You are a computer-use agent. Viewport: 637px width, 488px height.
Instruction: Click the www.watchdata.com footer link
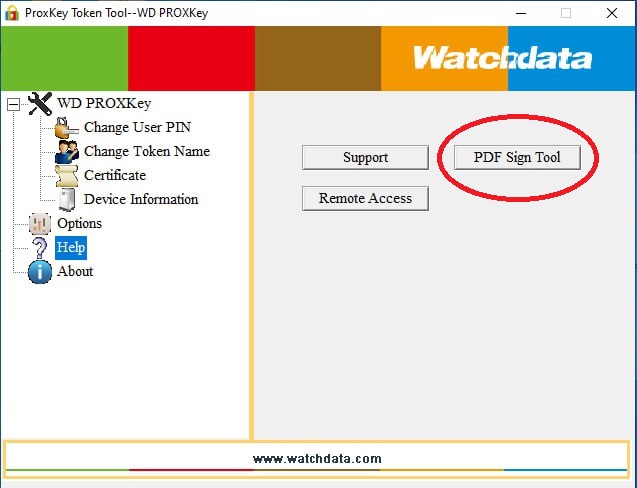[317, 459]
